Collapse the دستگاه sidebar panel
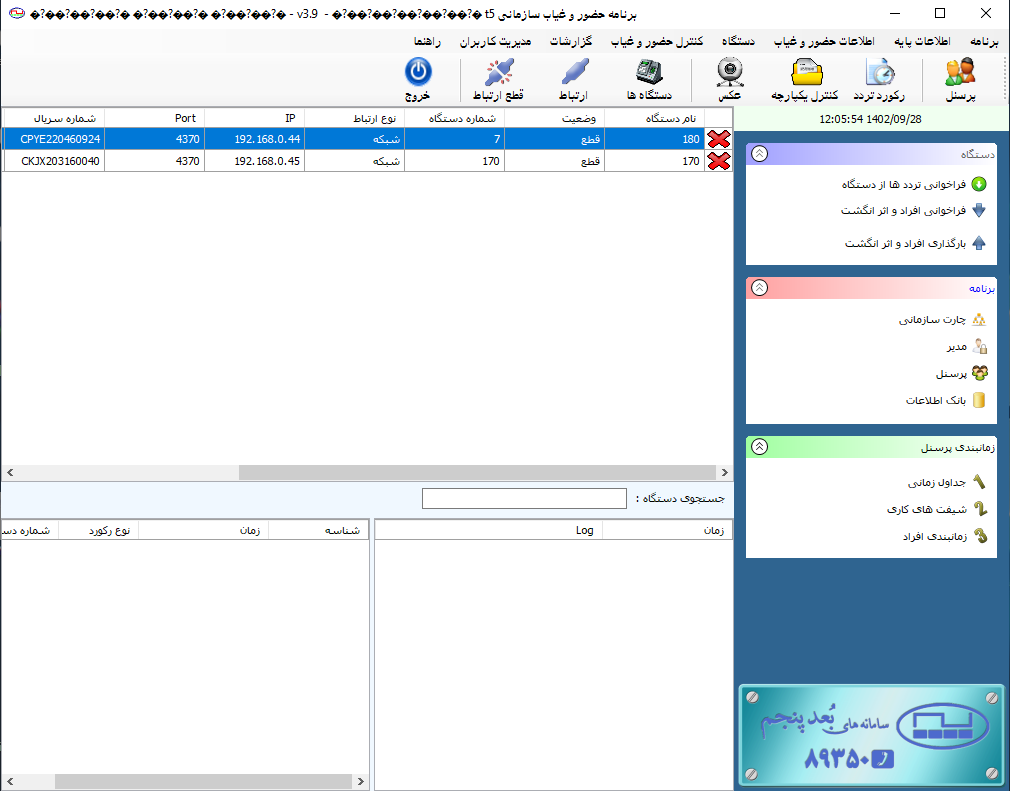The width and height of the screenshot is (1010, 791). [759, 154]
